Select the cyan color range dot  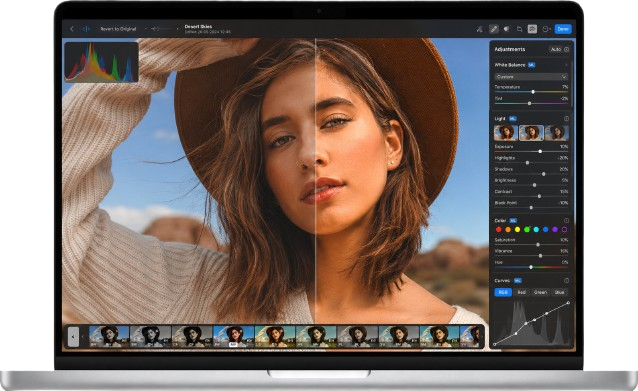[536, 229]
